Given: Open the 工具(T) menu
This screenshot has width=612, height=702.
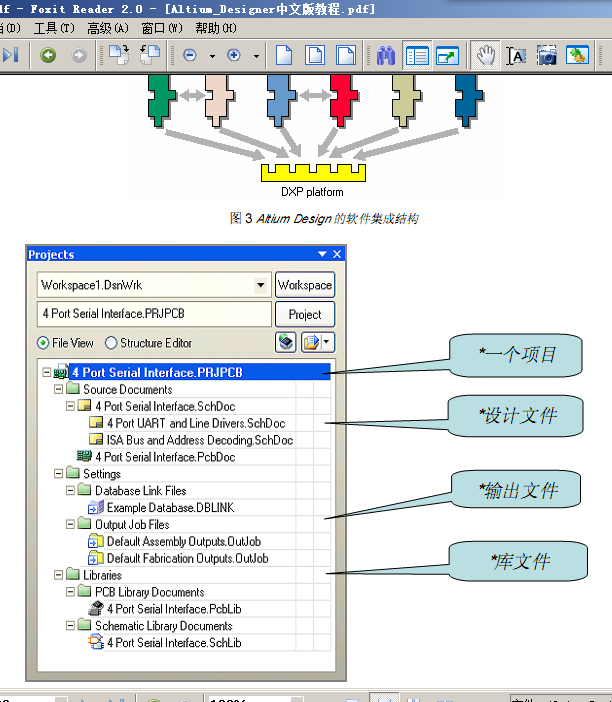Looking at the screenshot, I should pos(54,29).
